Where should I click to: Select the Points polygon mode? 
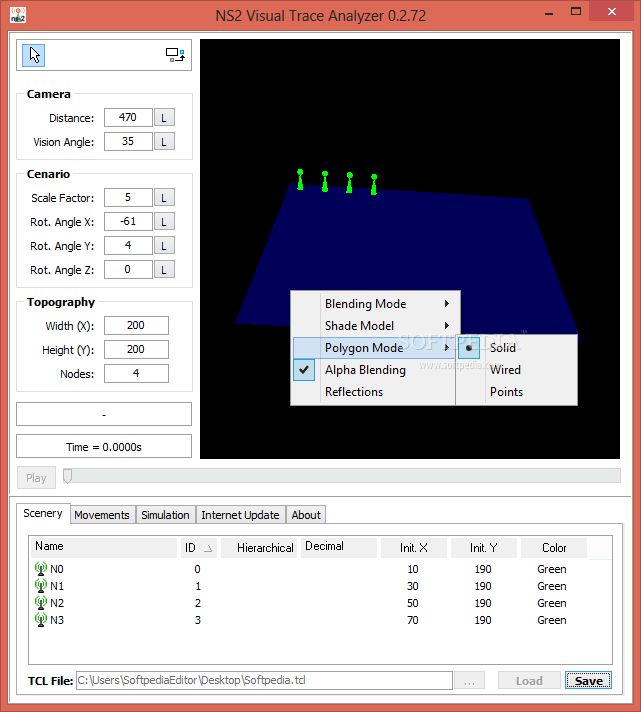point(517,391)
